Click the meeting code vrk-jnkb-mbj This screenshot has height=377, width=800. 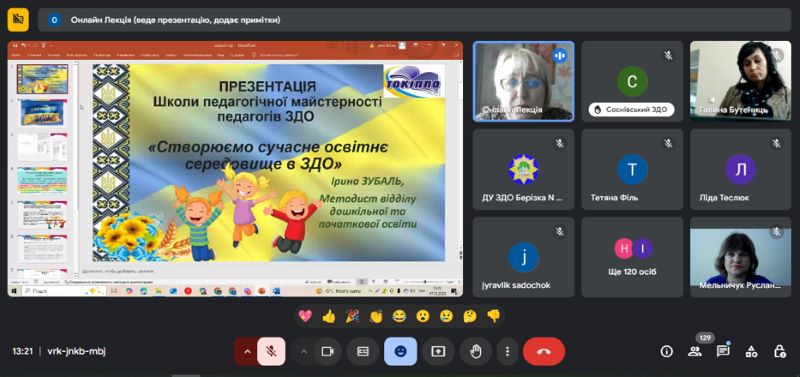77,351
